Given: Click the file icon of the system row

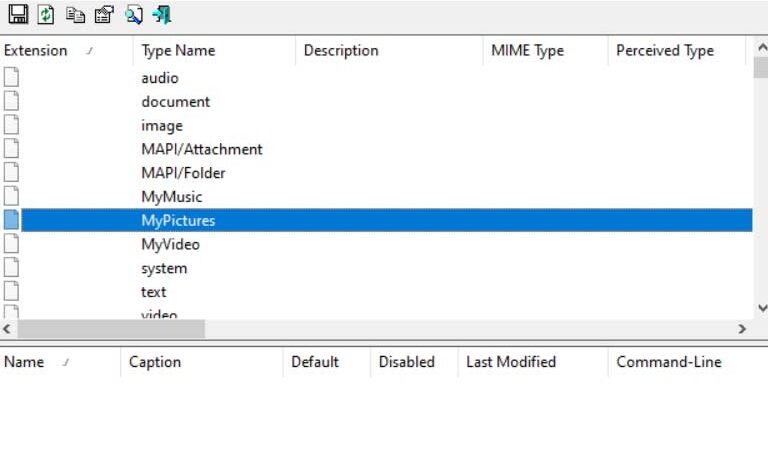Looking at the screenshot, I should pos(11,267).
